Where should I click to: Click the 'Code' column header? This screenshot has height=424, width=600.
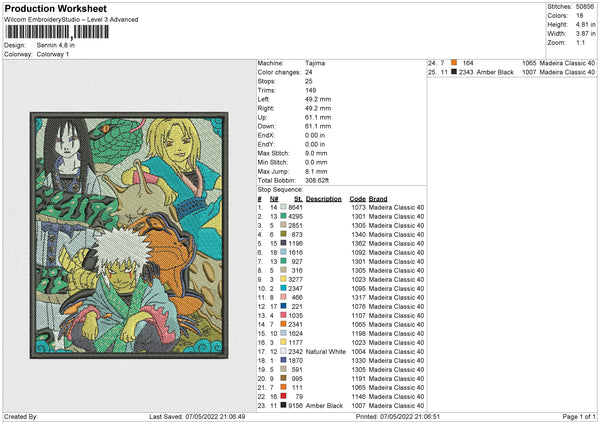tap(357, 199)
